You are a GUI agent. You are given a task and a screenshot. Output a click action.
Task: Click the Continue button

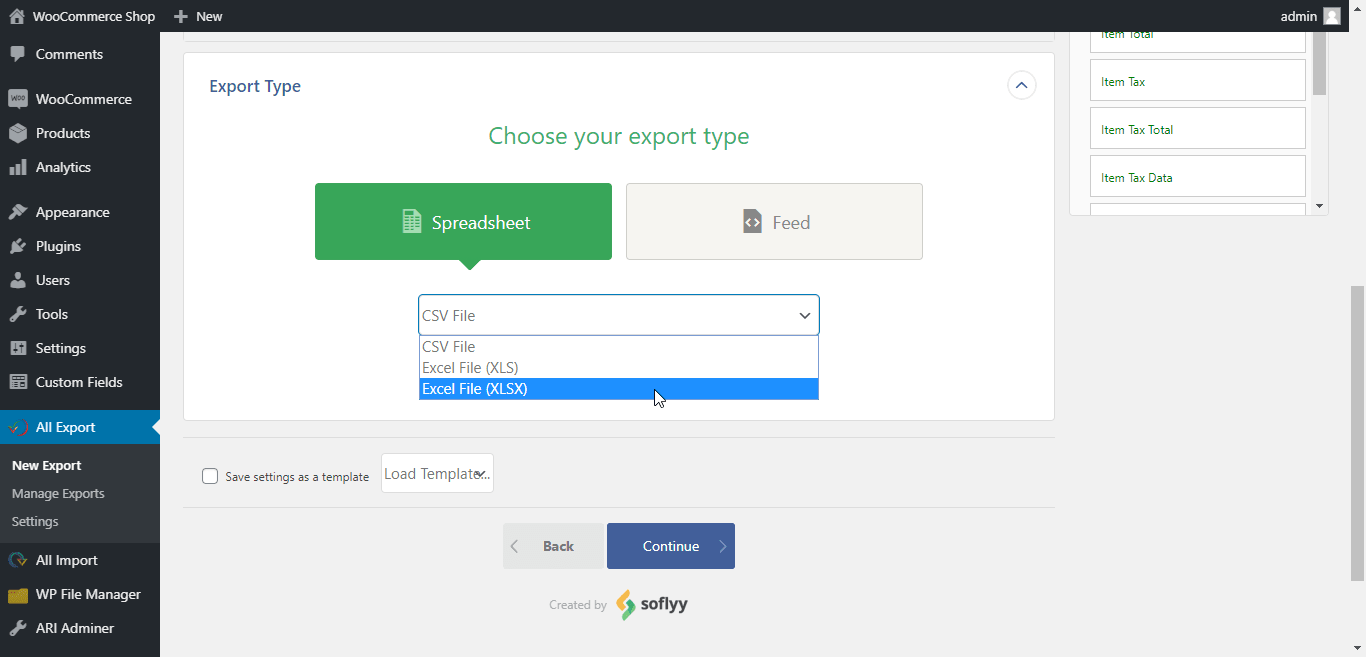pos(671,546)
